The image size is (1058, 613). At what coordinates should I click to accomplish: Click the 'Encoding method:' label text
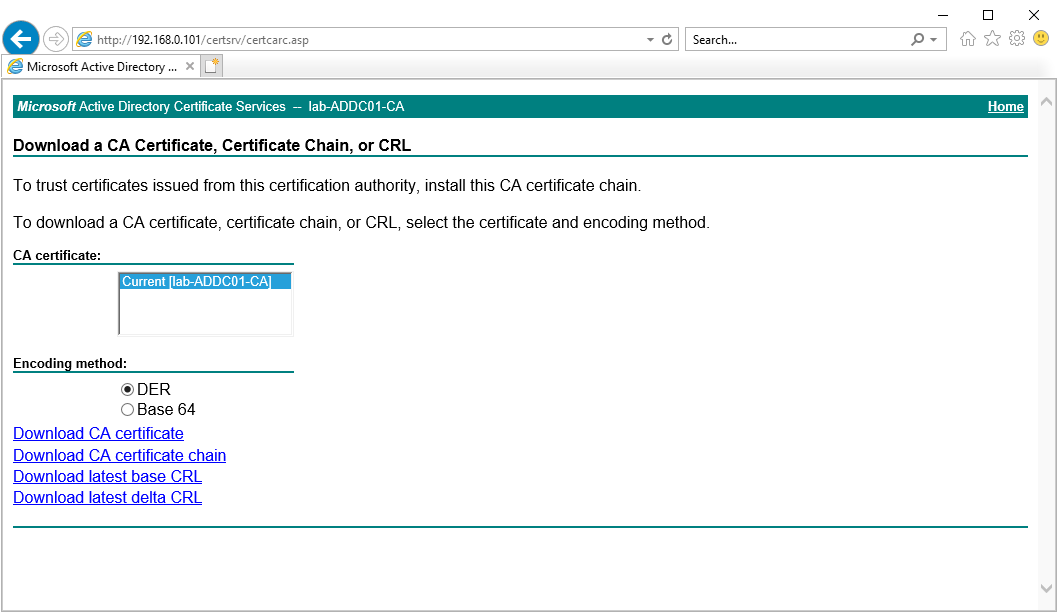[x=69, y=363]
